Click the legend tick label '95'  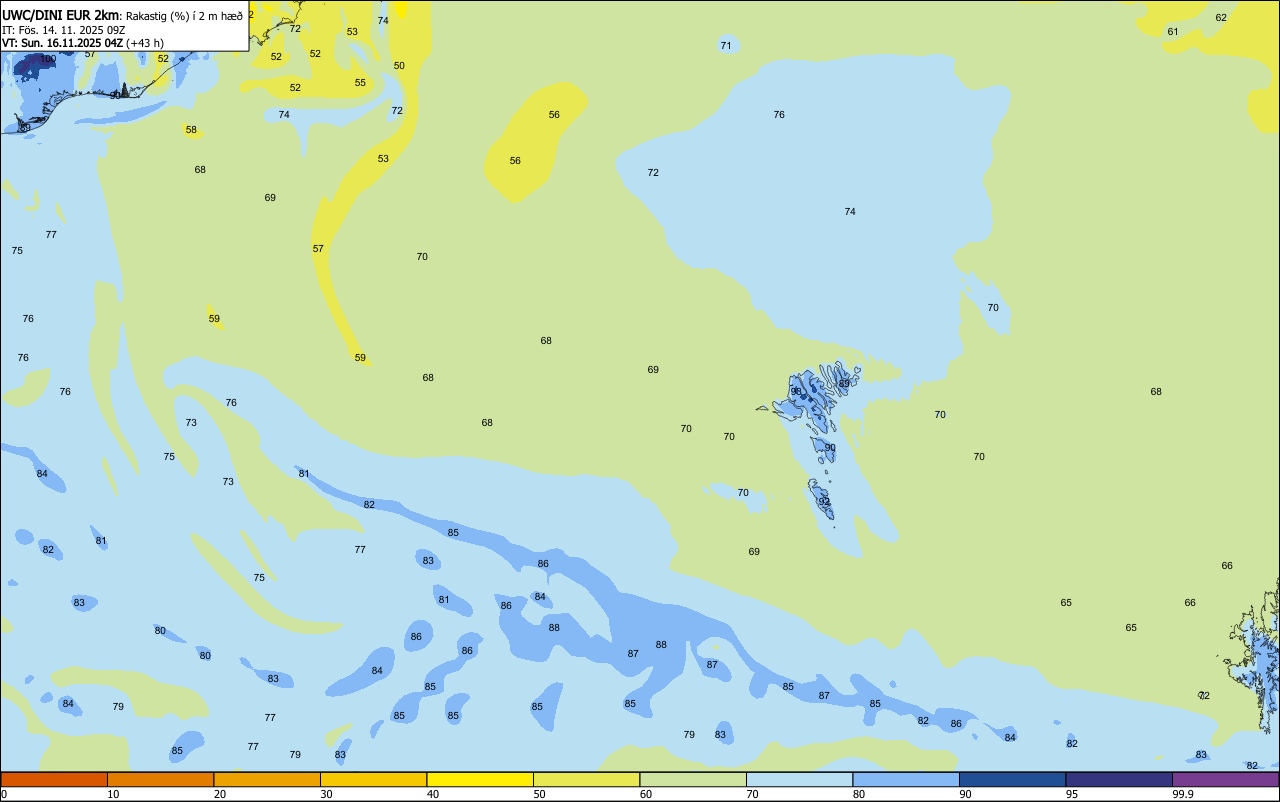(1071, 794)
